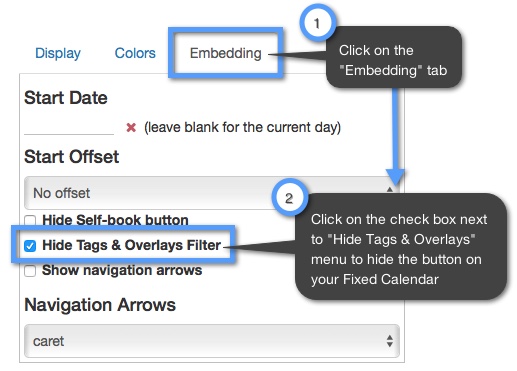Screen dimensions: 517x371
Task: Enable the Hide Self-book button checkbox
Action: coord(30,220)
